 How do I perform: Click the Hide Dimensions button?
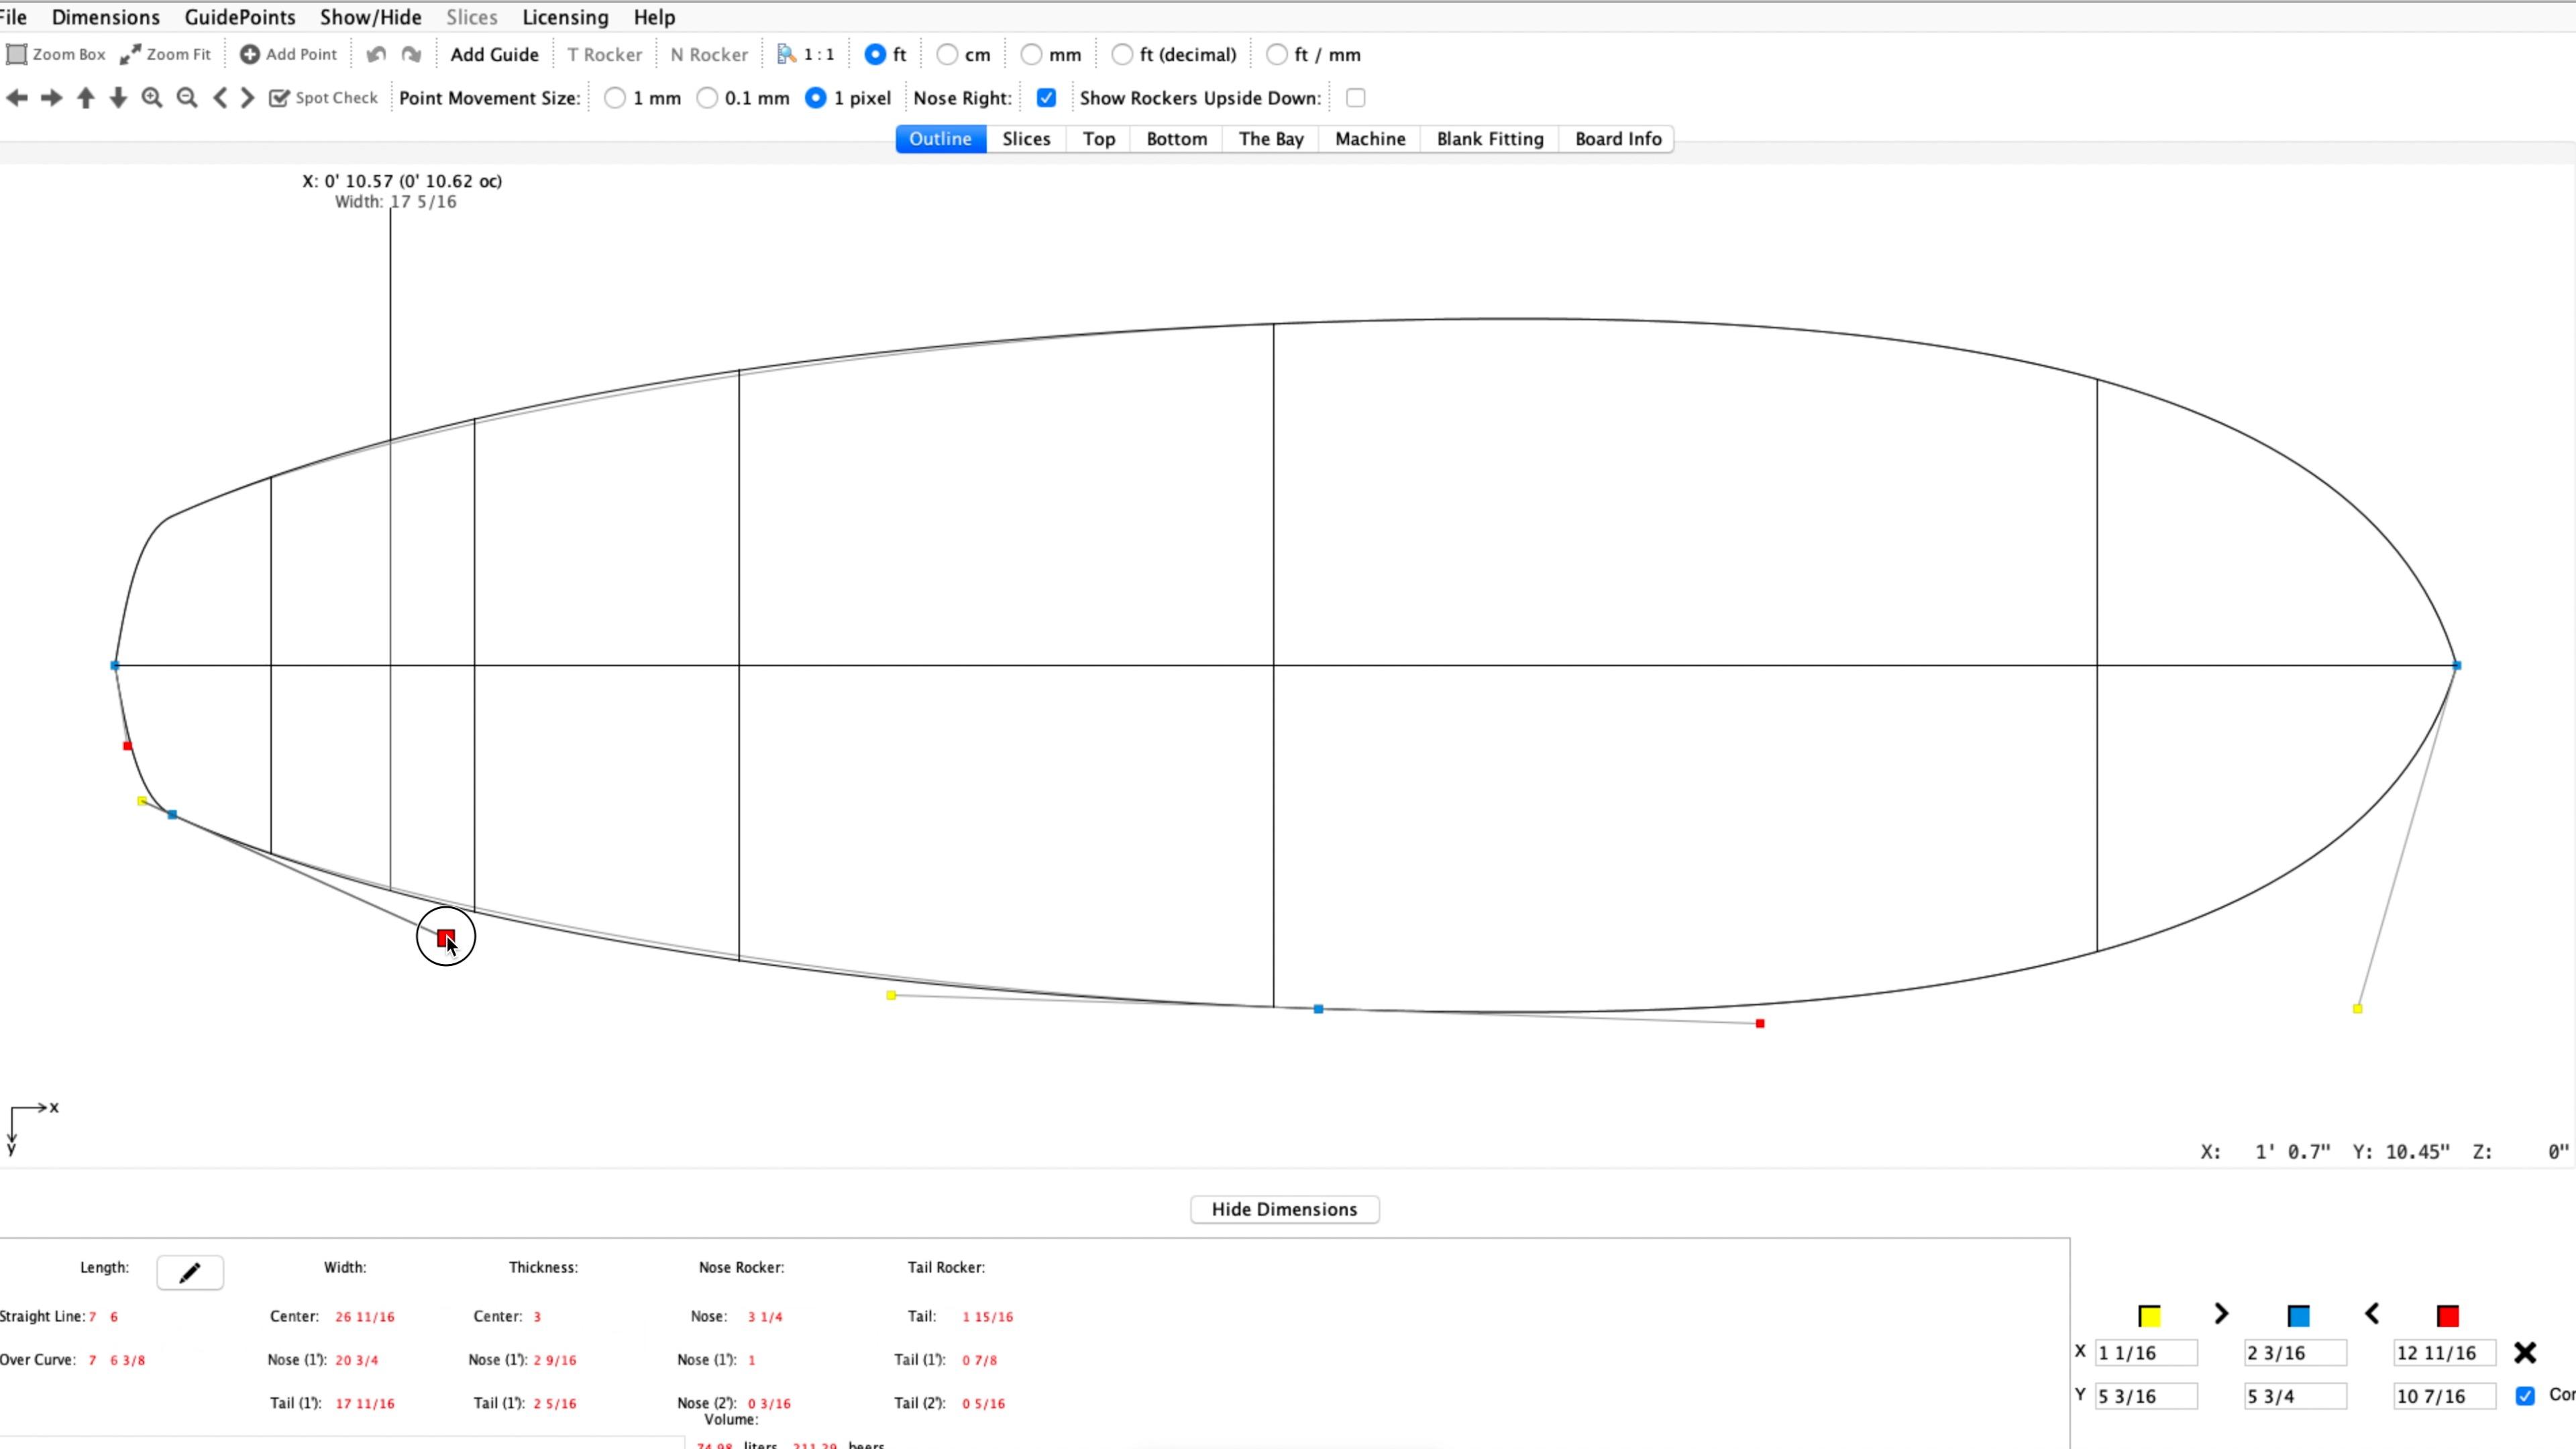1284,1209
